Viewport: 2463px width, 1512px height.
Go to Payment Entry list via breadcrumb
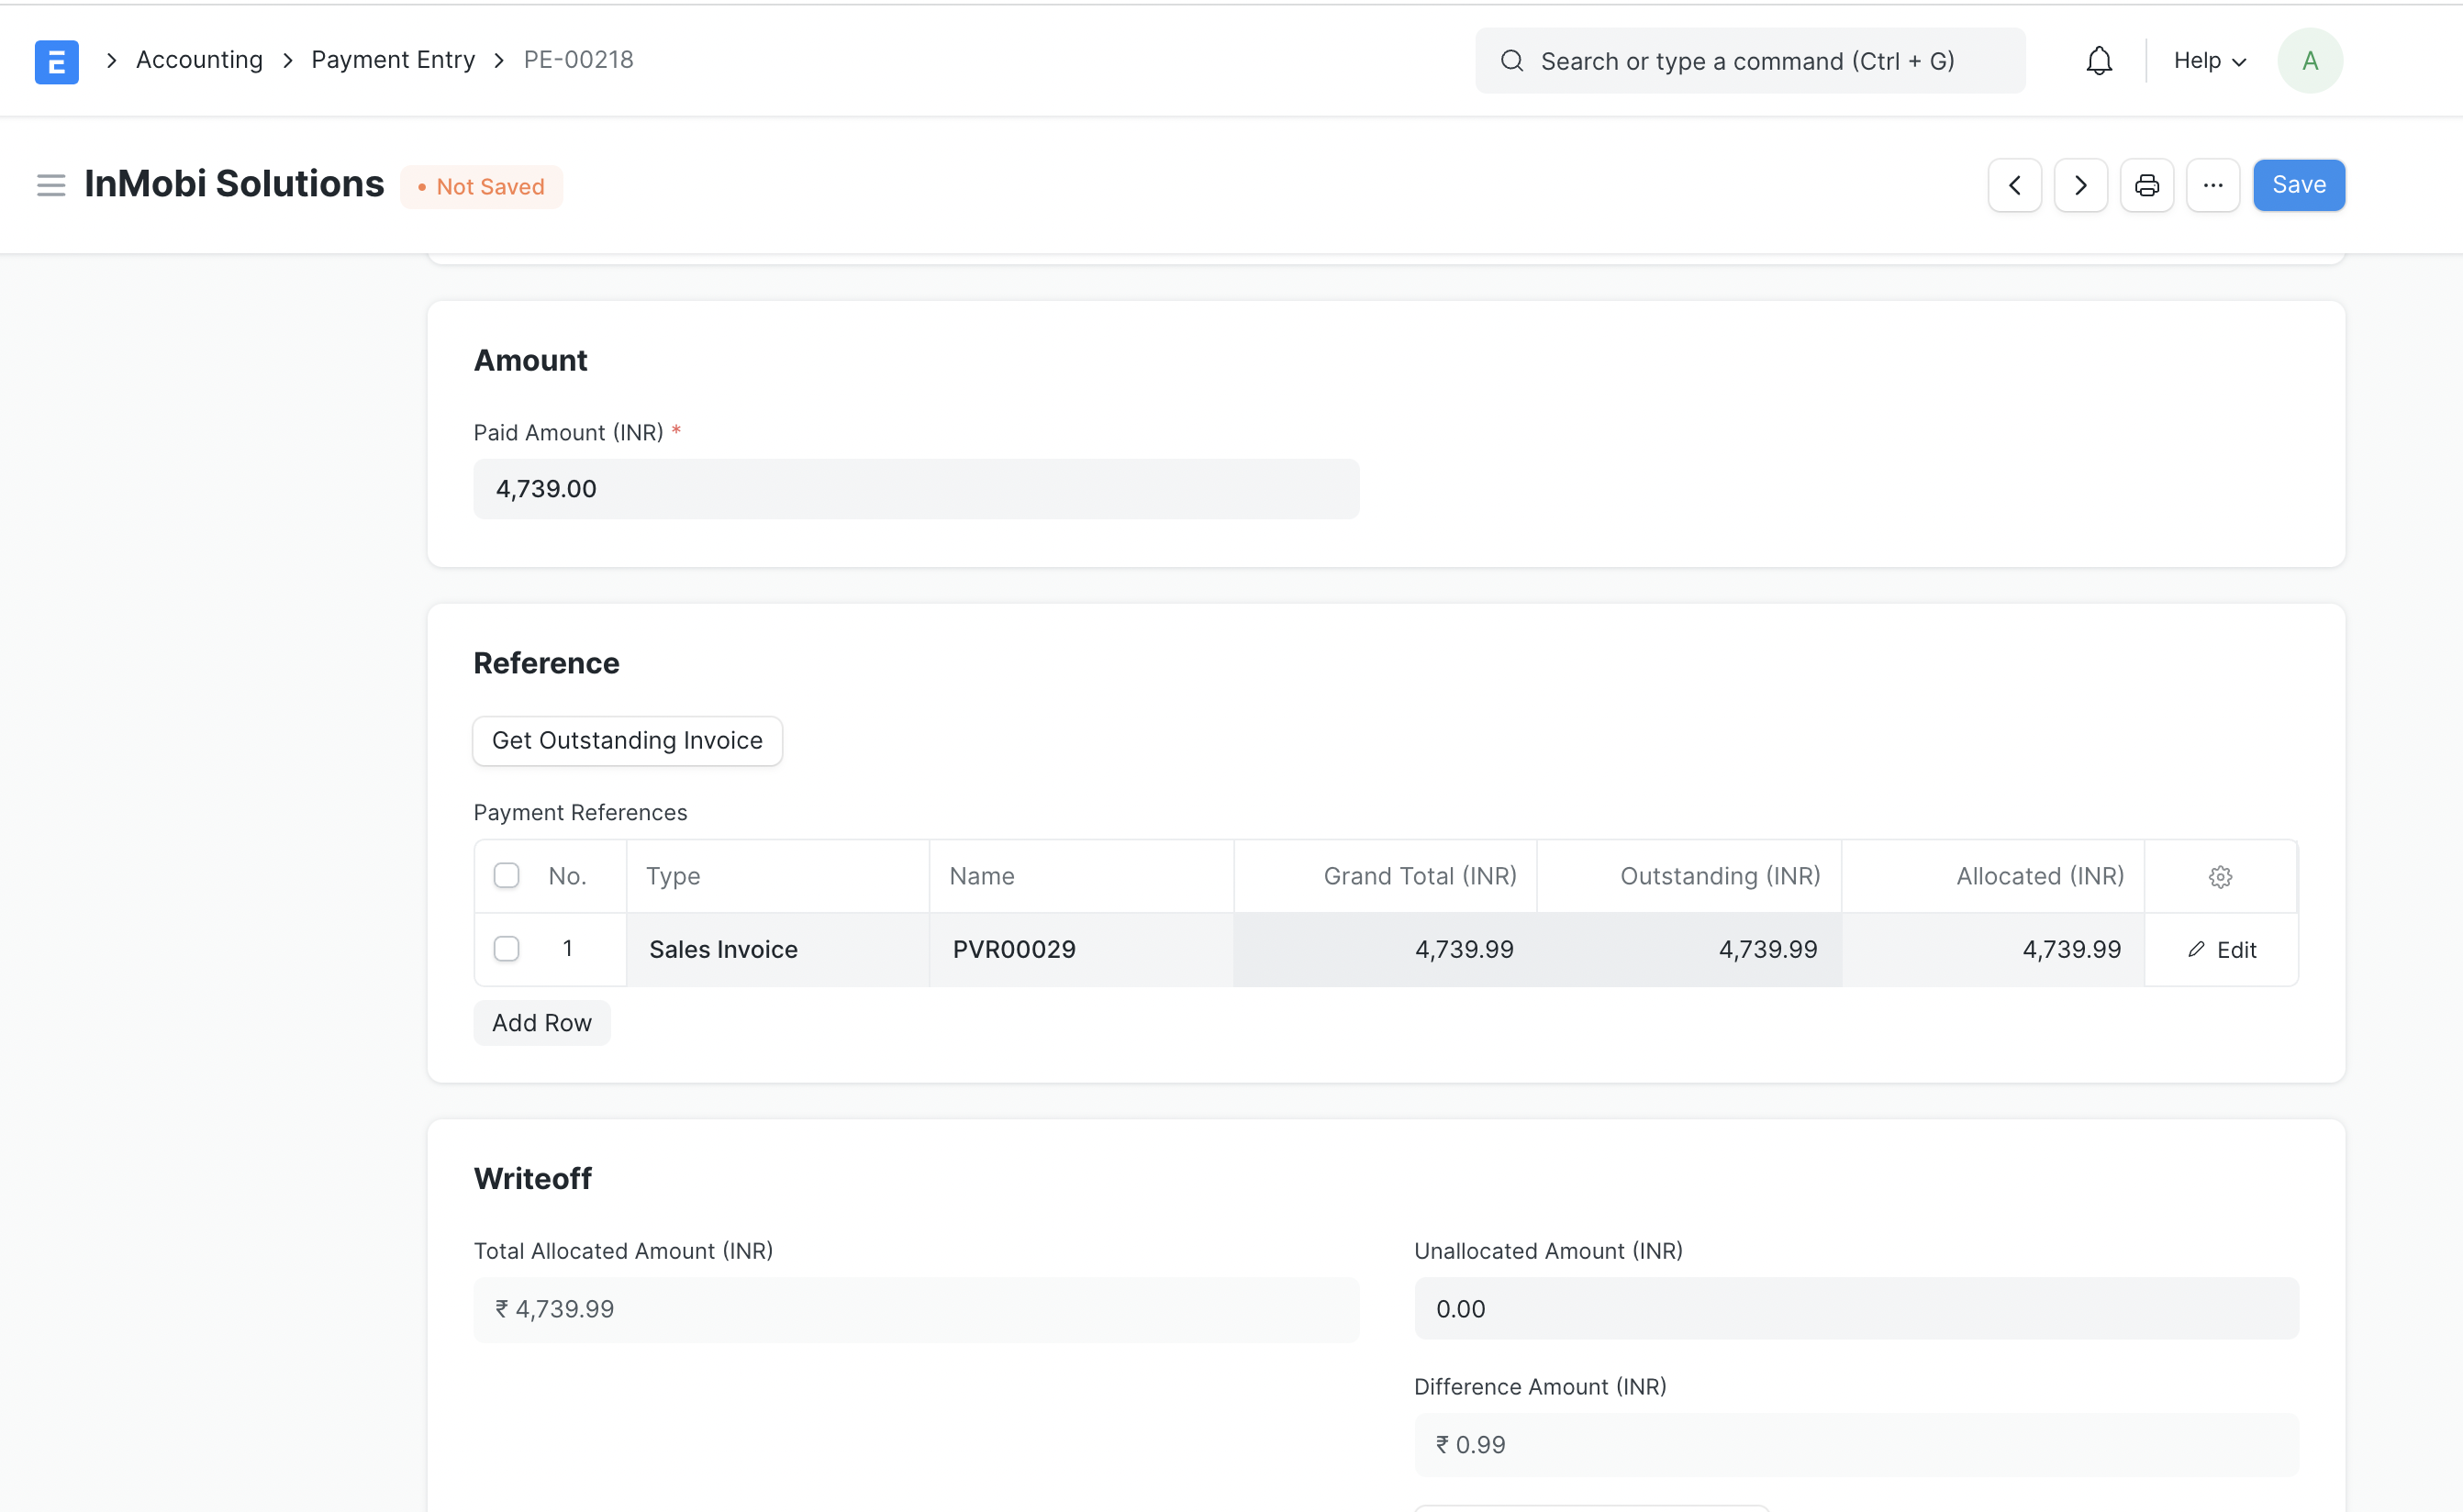point(392,60)
